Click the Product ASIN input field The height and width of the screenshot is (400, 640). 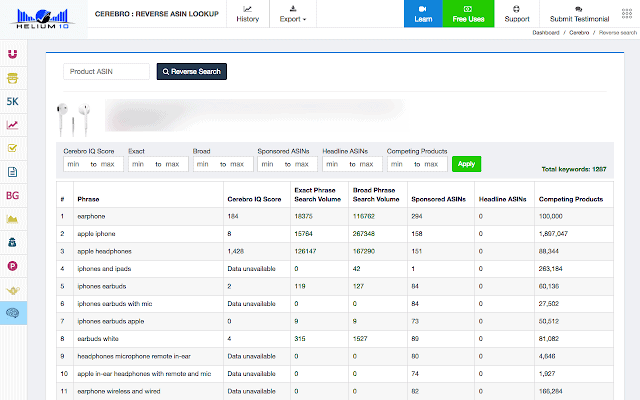tap(107, 71)
